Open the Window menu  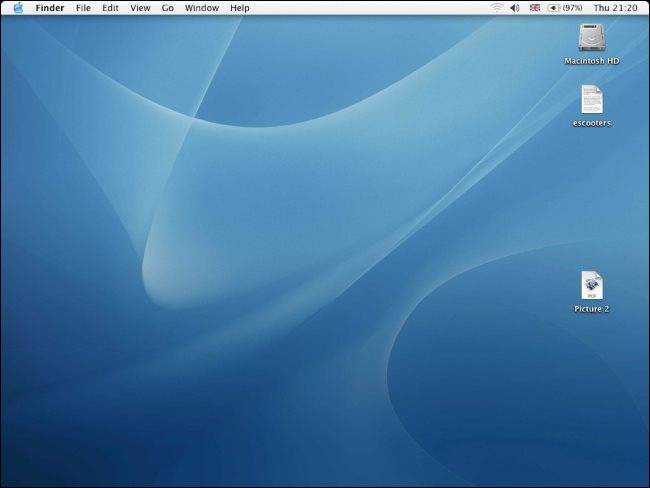pos(202,8)
